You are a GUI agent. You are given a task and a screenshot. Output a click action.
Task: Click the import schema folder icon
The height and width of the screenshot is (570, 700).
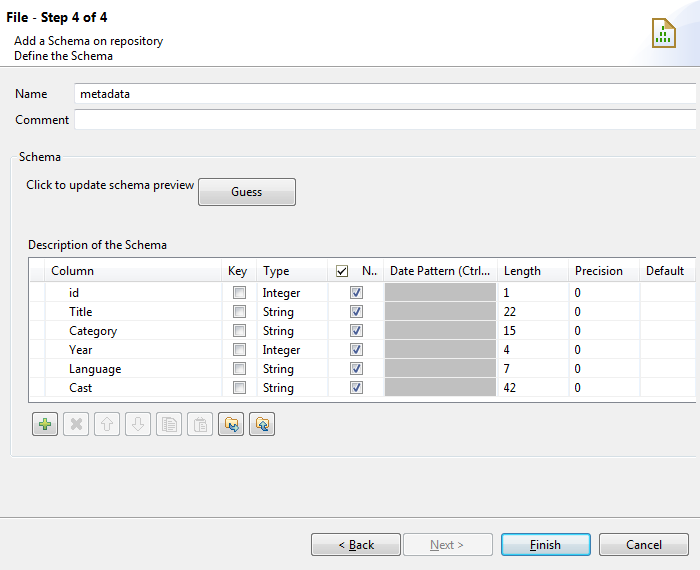pos(231,425)
